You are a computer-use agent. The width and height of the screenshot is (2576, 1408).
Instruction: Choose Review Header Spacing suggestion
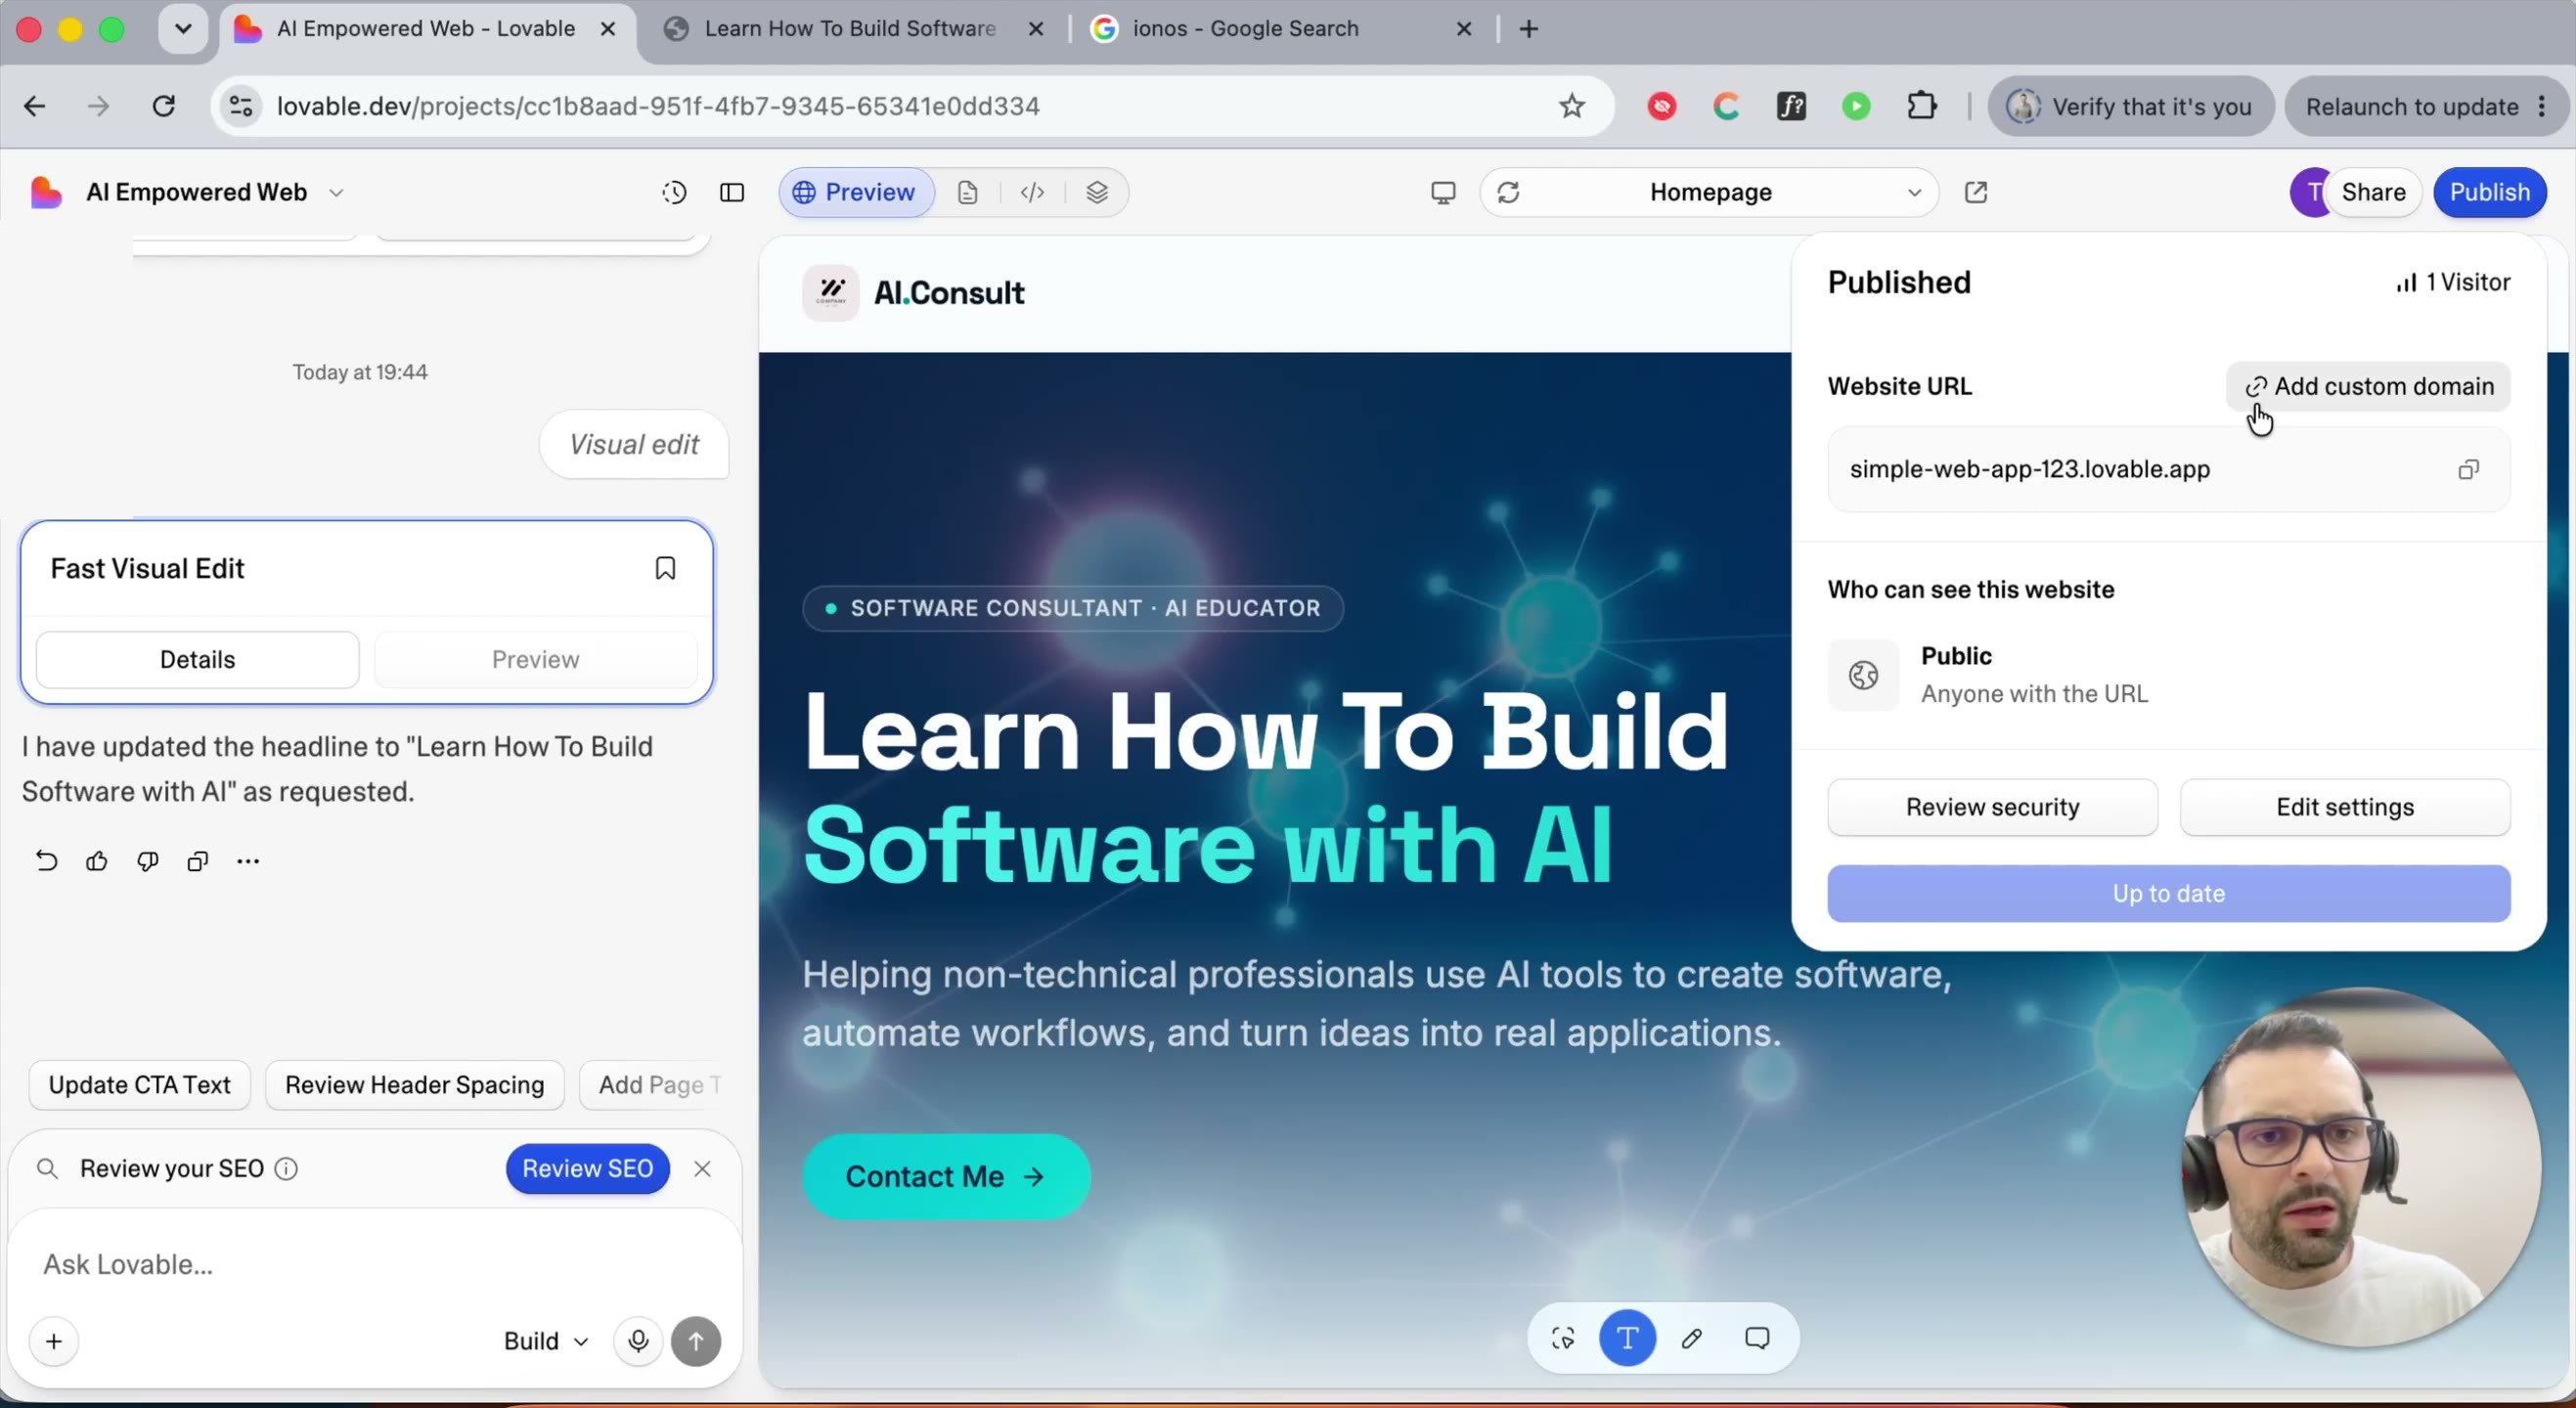[x=414, y=1085]
